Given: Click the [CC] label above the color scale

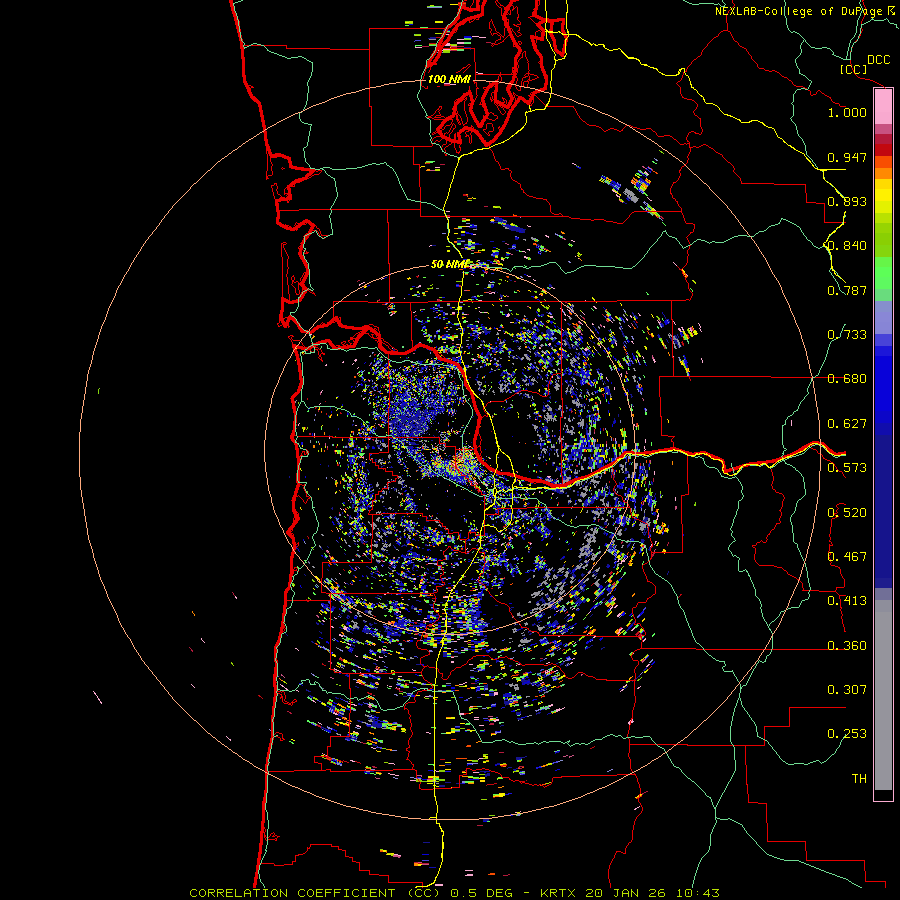Looking at the screenshot, I should click(853, 69).
